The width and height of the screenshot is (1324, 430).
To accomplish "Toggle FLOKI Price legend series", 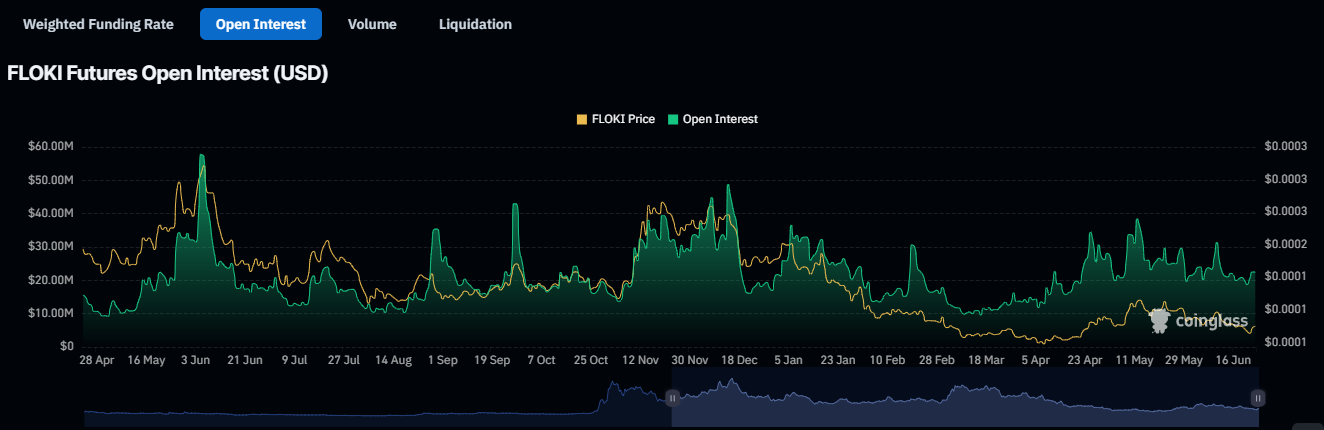I will (616, 119).
